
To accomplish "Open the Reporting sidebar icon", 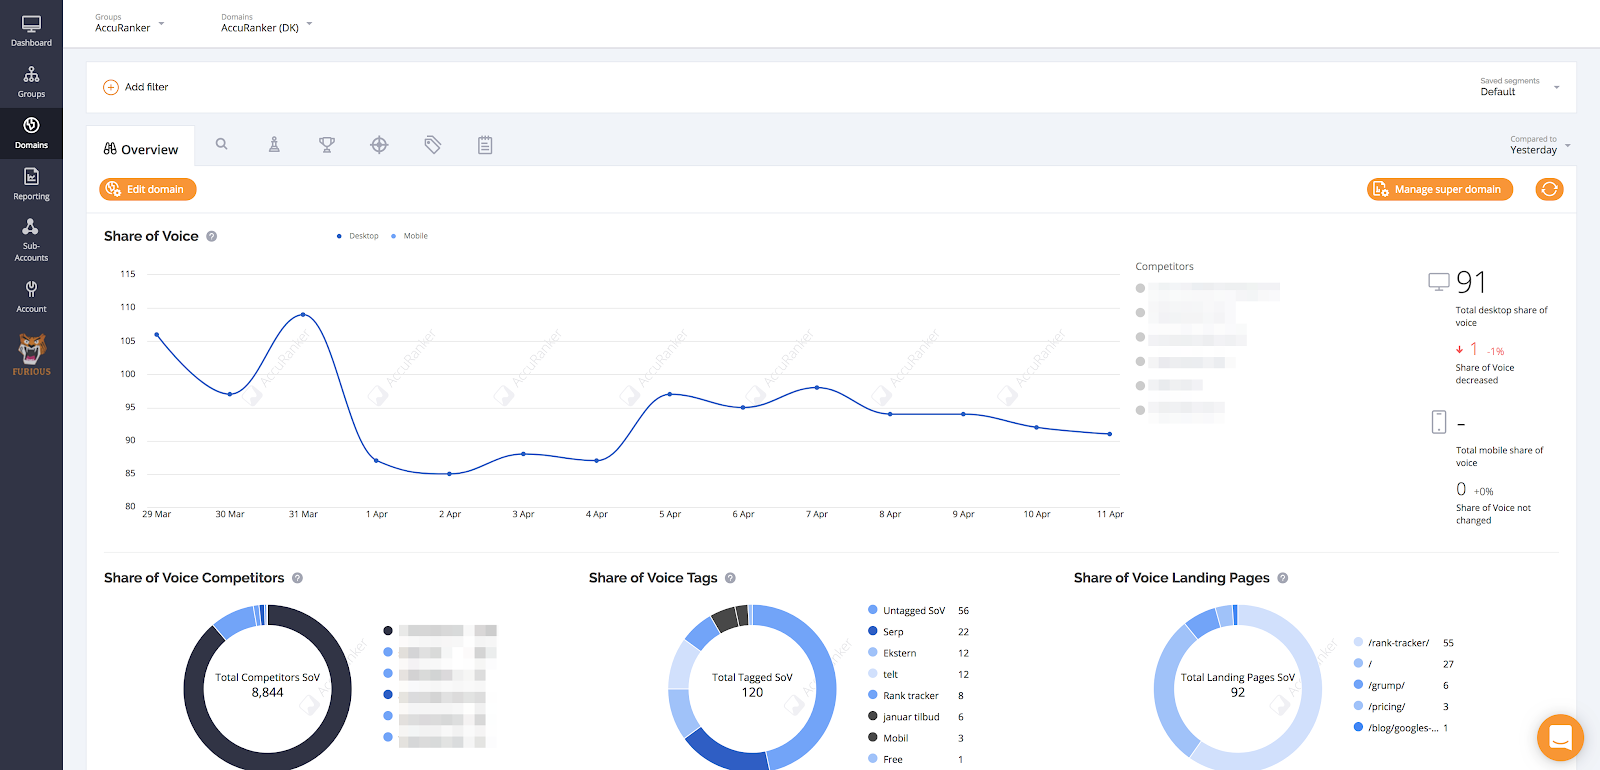I will click(31, 184).
